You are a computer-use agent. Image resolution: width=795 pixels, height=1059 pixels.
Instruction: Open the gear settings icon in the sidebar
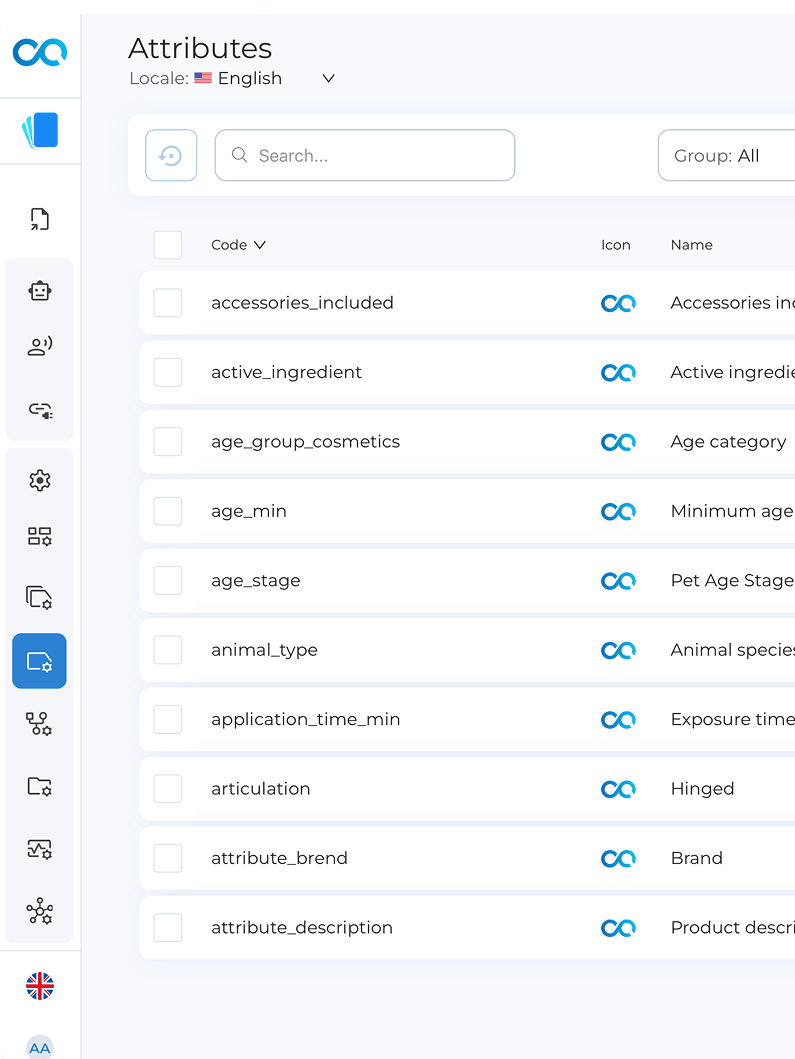[x=40, y=481]
